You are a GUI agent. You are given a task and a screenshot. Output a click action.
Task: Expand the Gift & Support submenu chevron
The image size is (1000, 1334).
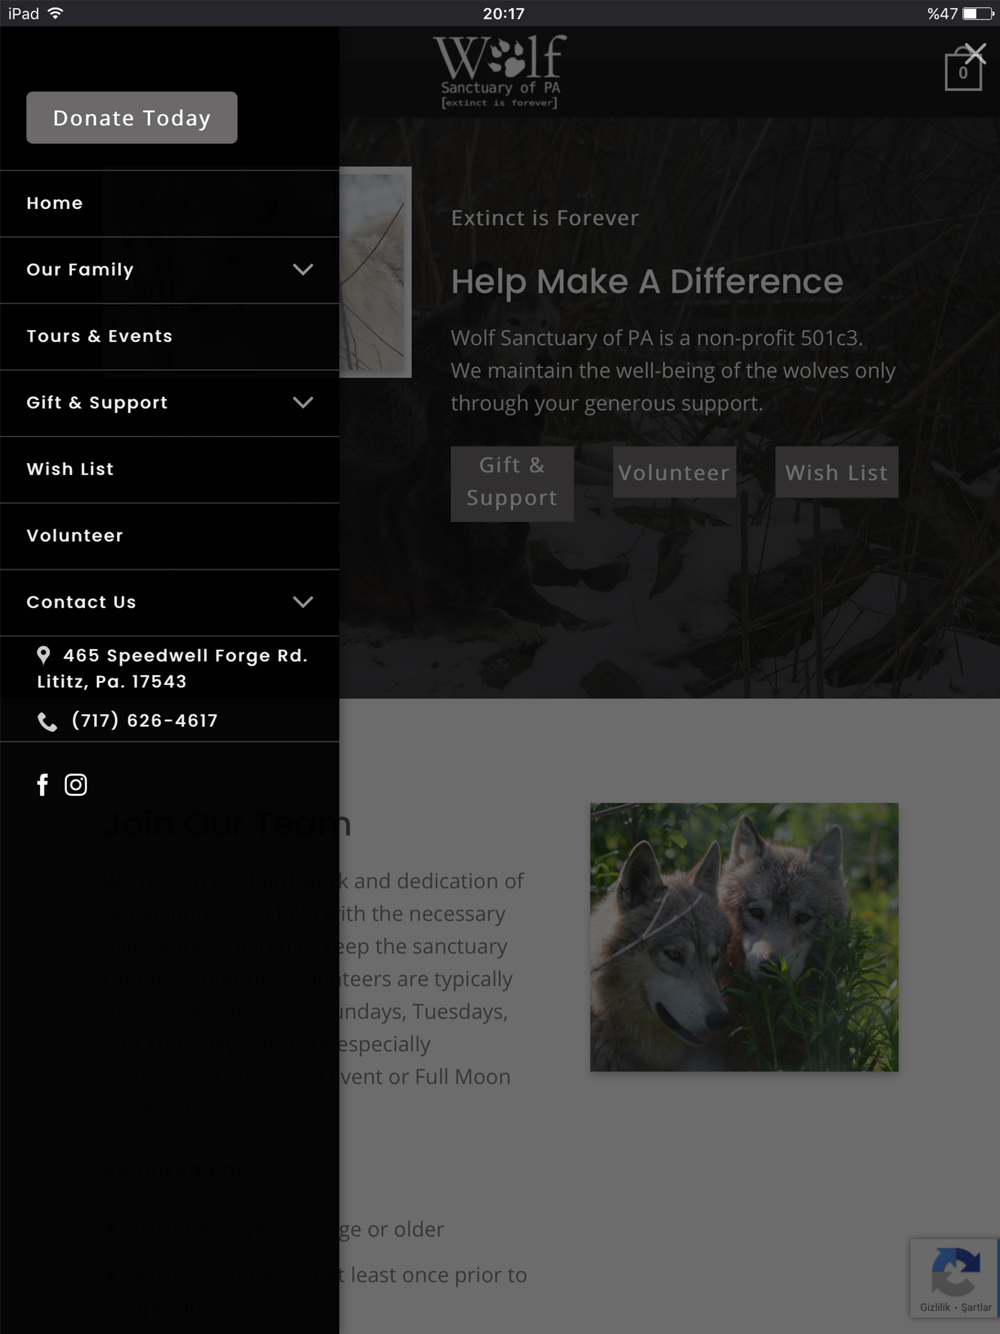[303, 403]
